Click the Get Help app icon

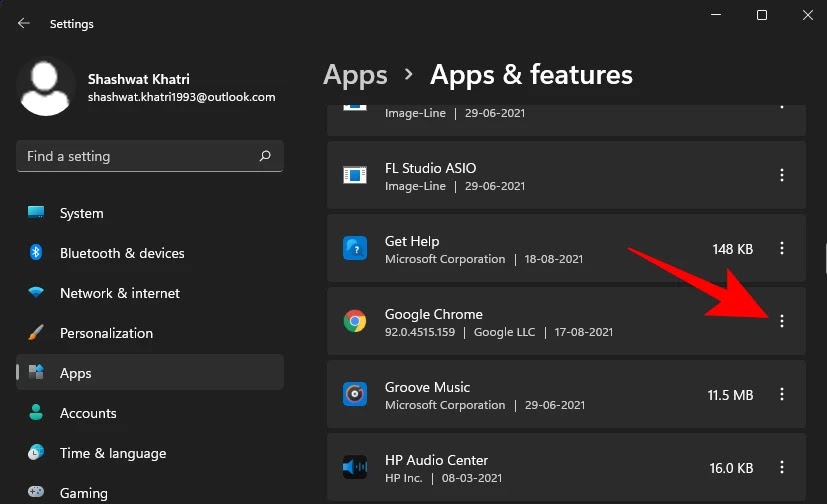355,248
